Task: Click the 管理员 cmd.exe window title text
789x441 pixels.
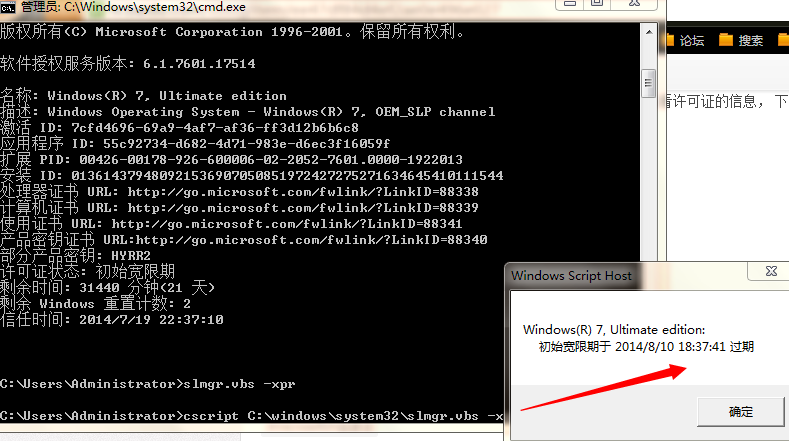Action: tap(133, 7)
